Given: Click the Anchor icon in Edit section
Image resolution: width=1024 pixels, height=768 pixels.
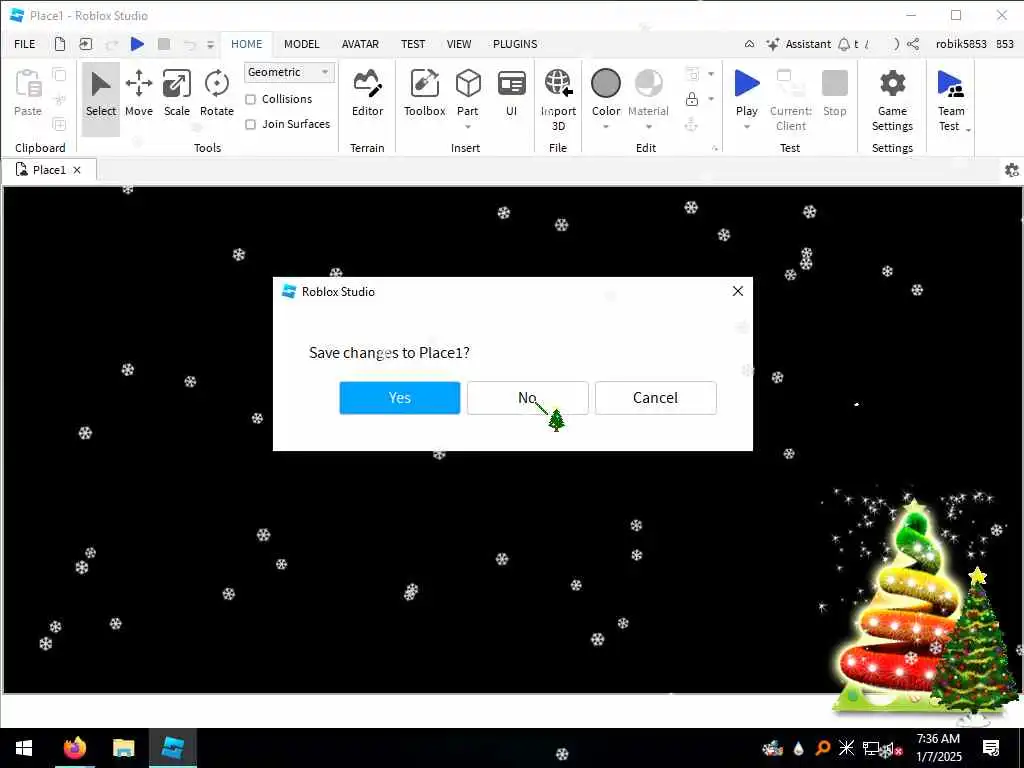Looking at the screenshot, I should click(692, 125).
